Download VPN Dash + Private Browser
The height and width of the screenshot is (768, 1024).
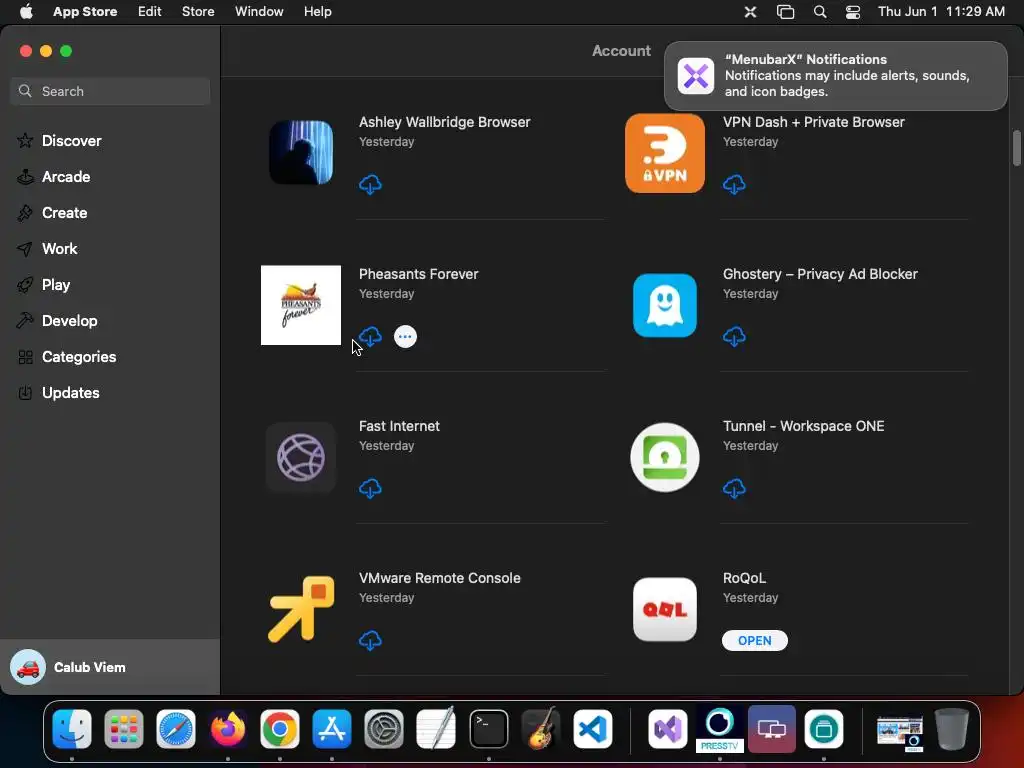click(x=734, y=185)
